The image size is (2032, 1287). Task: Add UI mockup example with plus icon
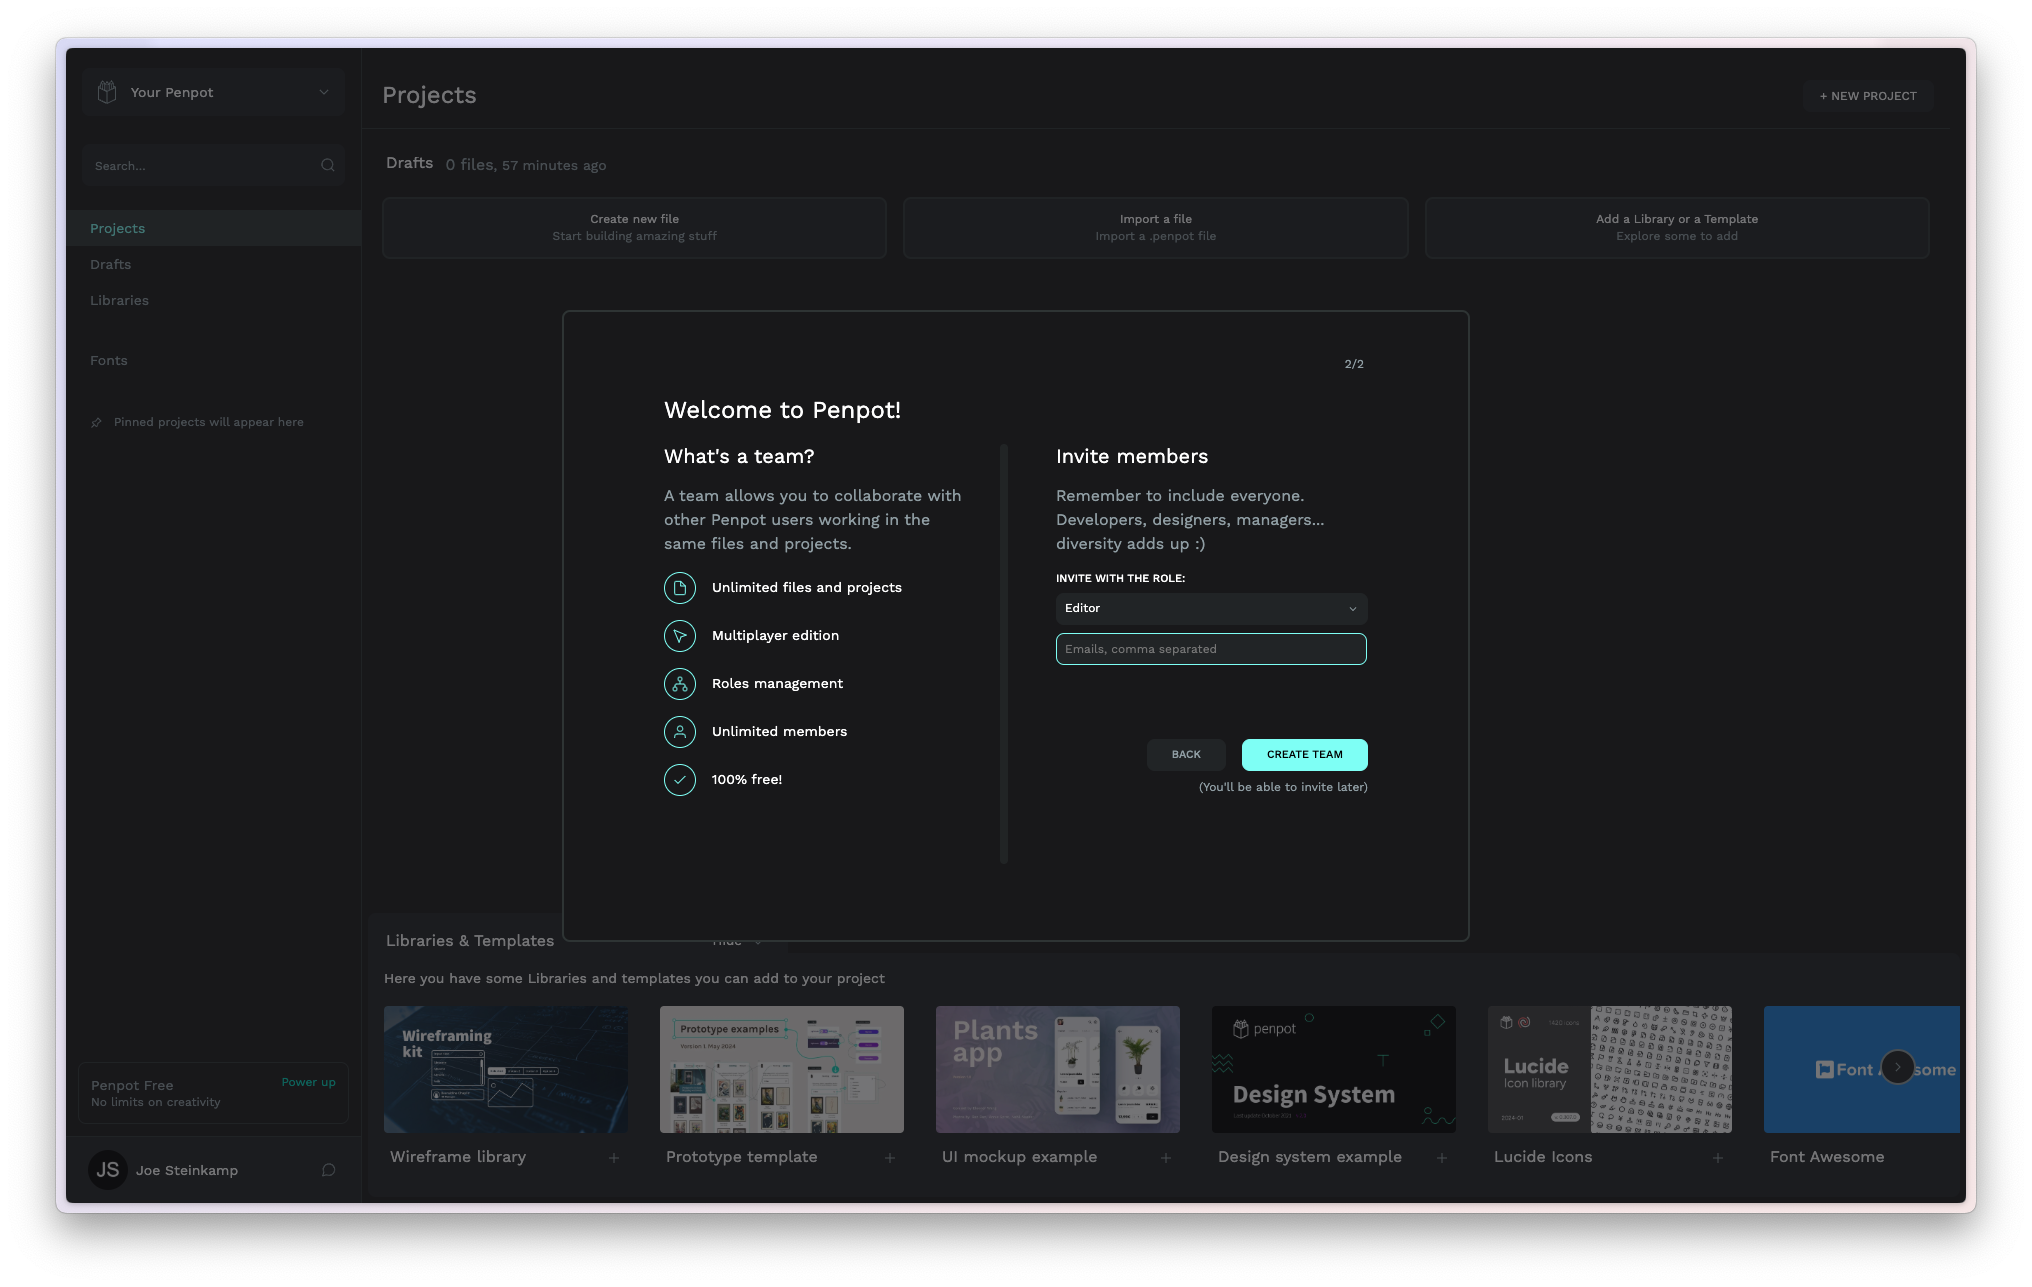coord(1166,1158)
